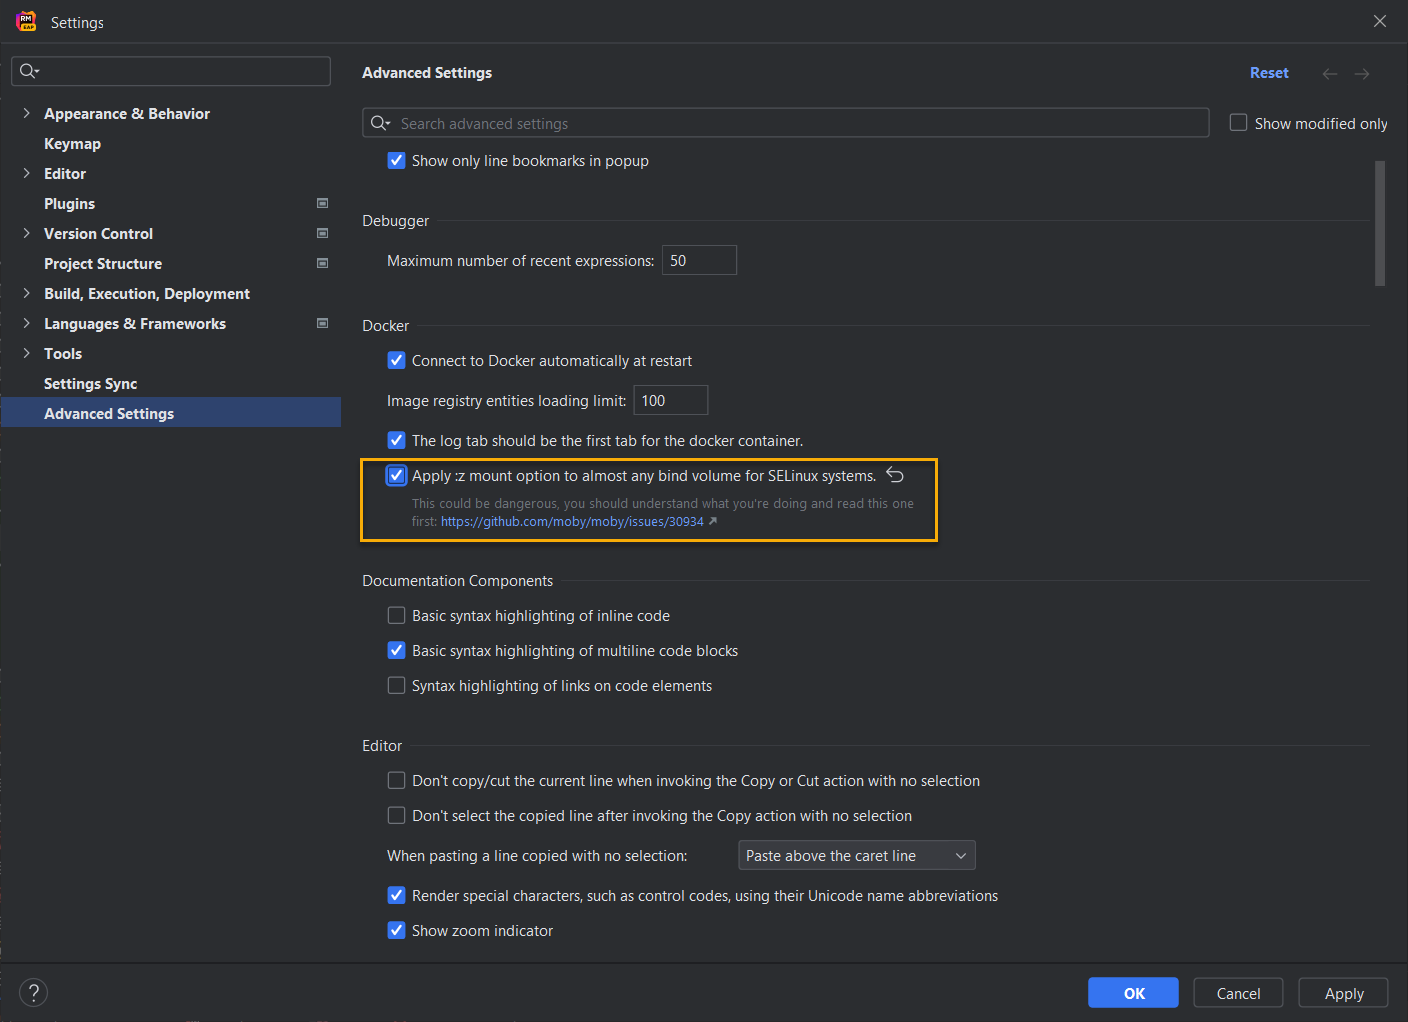Viewport: 1408px width, 1022px height.
Task: Click the OK button
Action: click(1133, 993)
